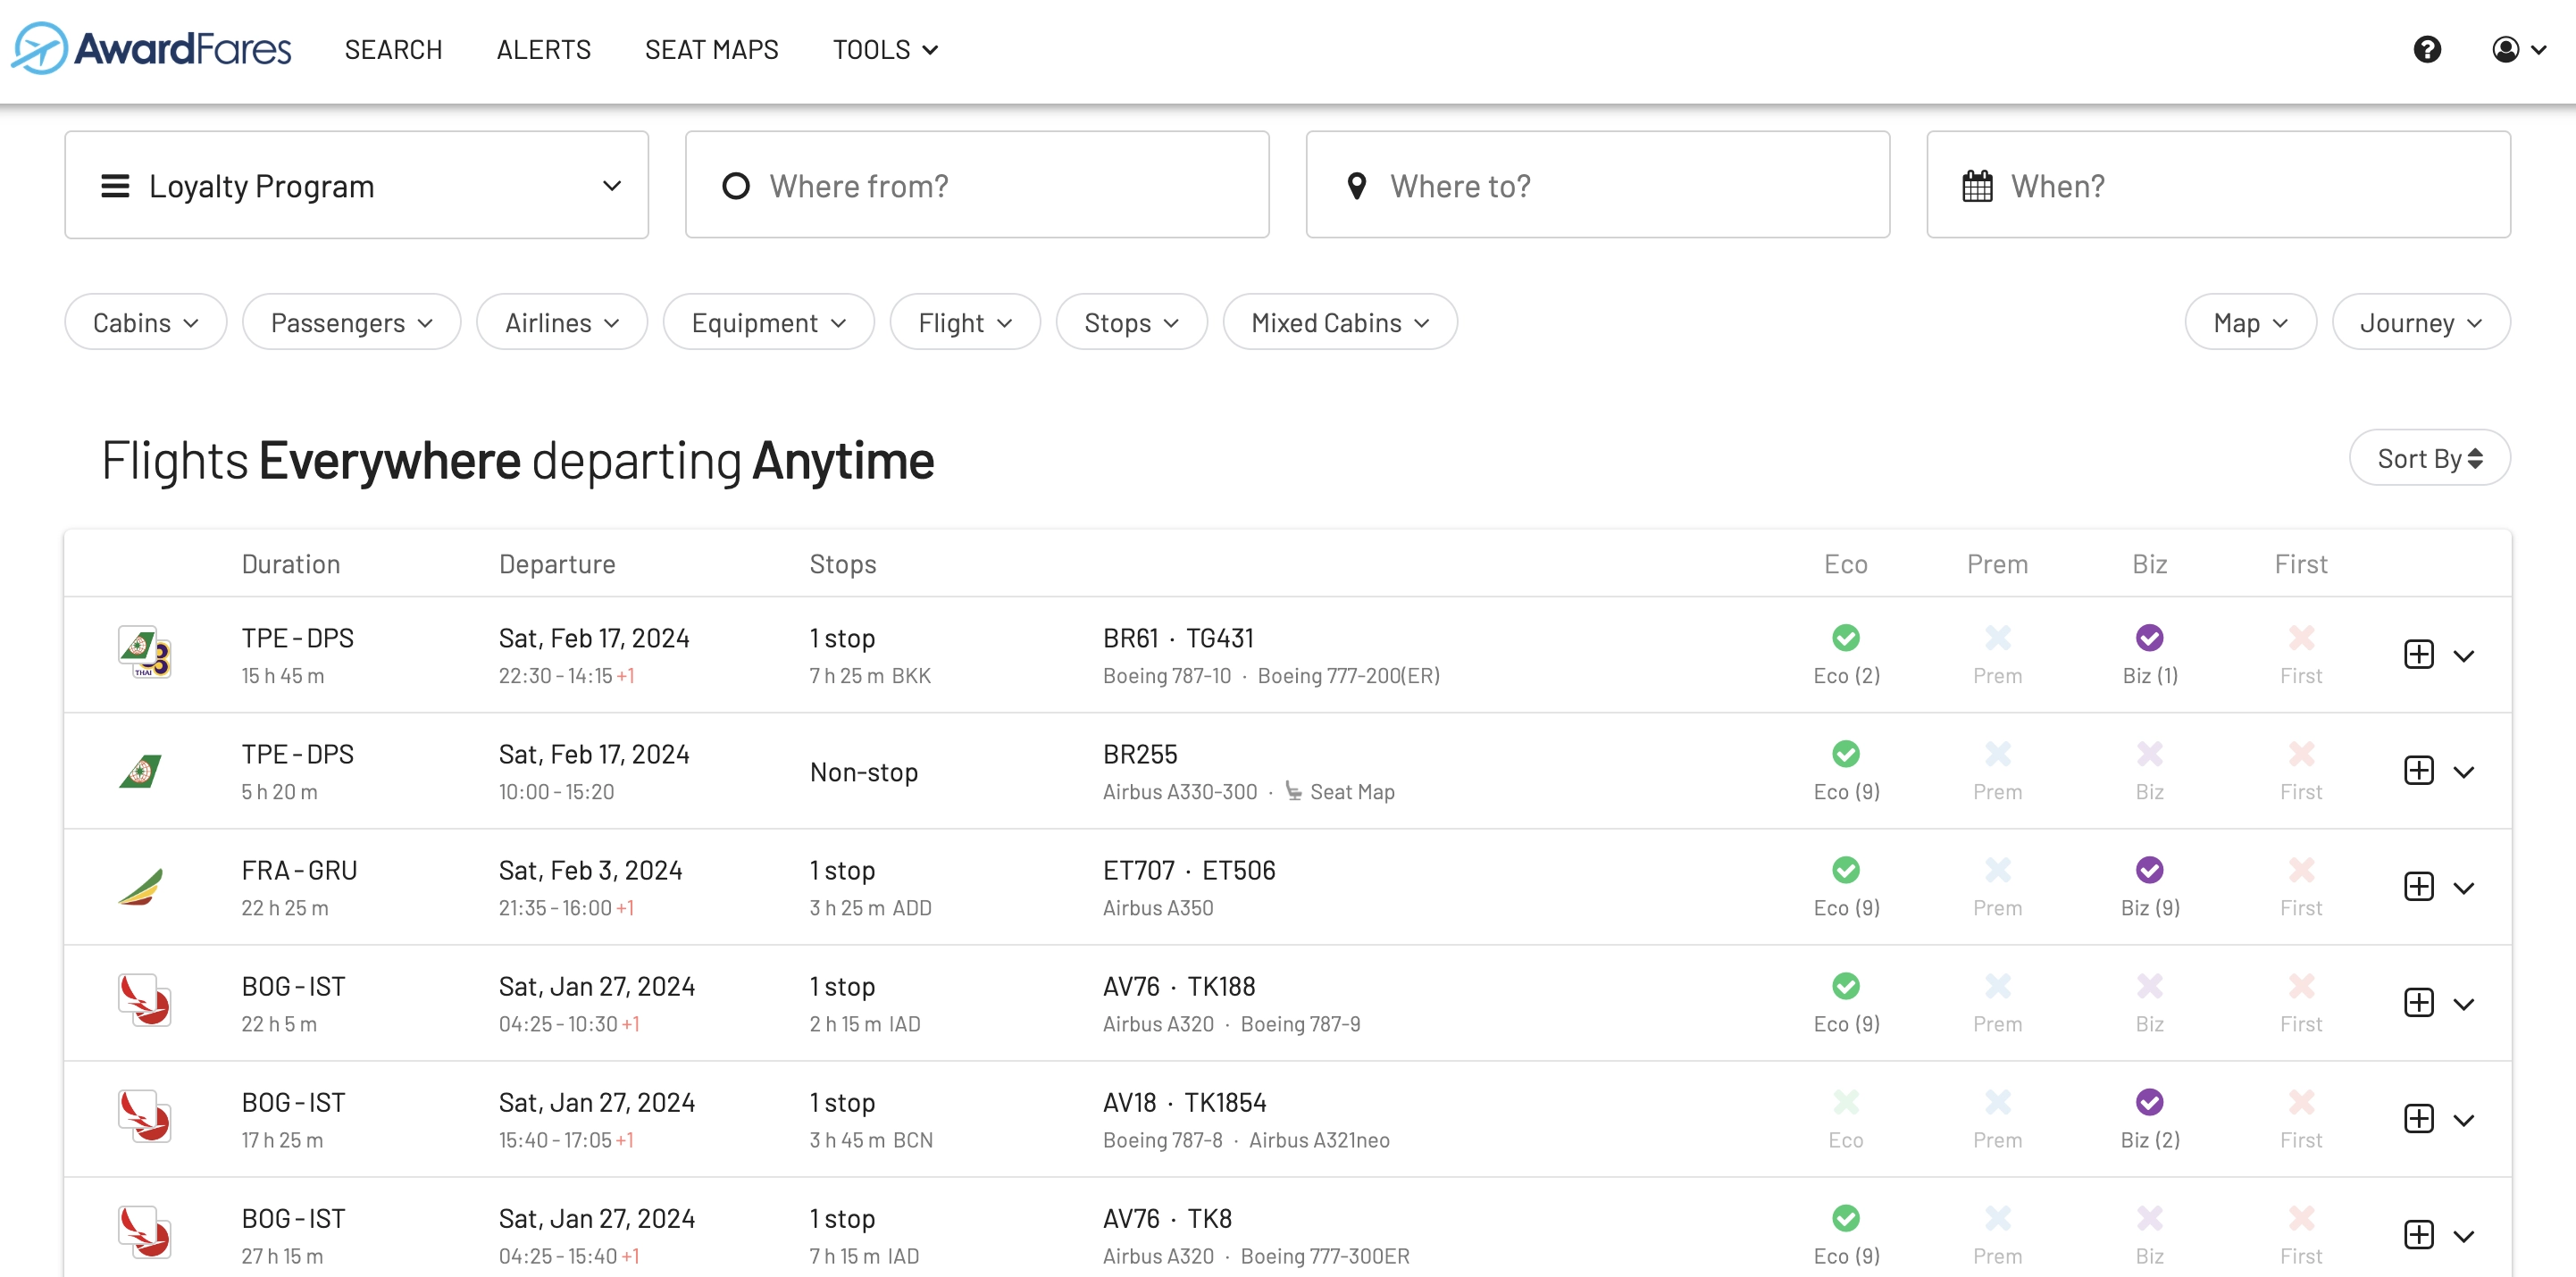Click the combined EVA/Thai logo for BR61
The width and height of the screenshot is (2576, 1277).
[x=144, y=653]
